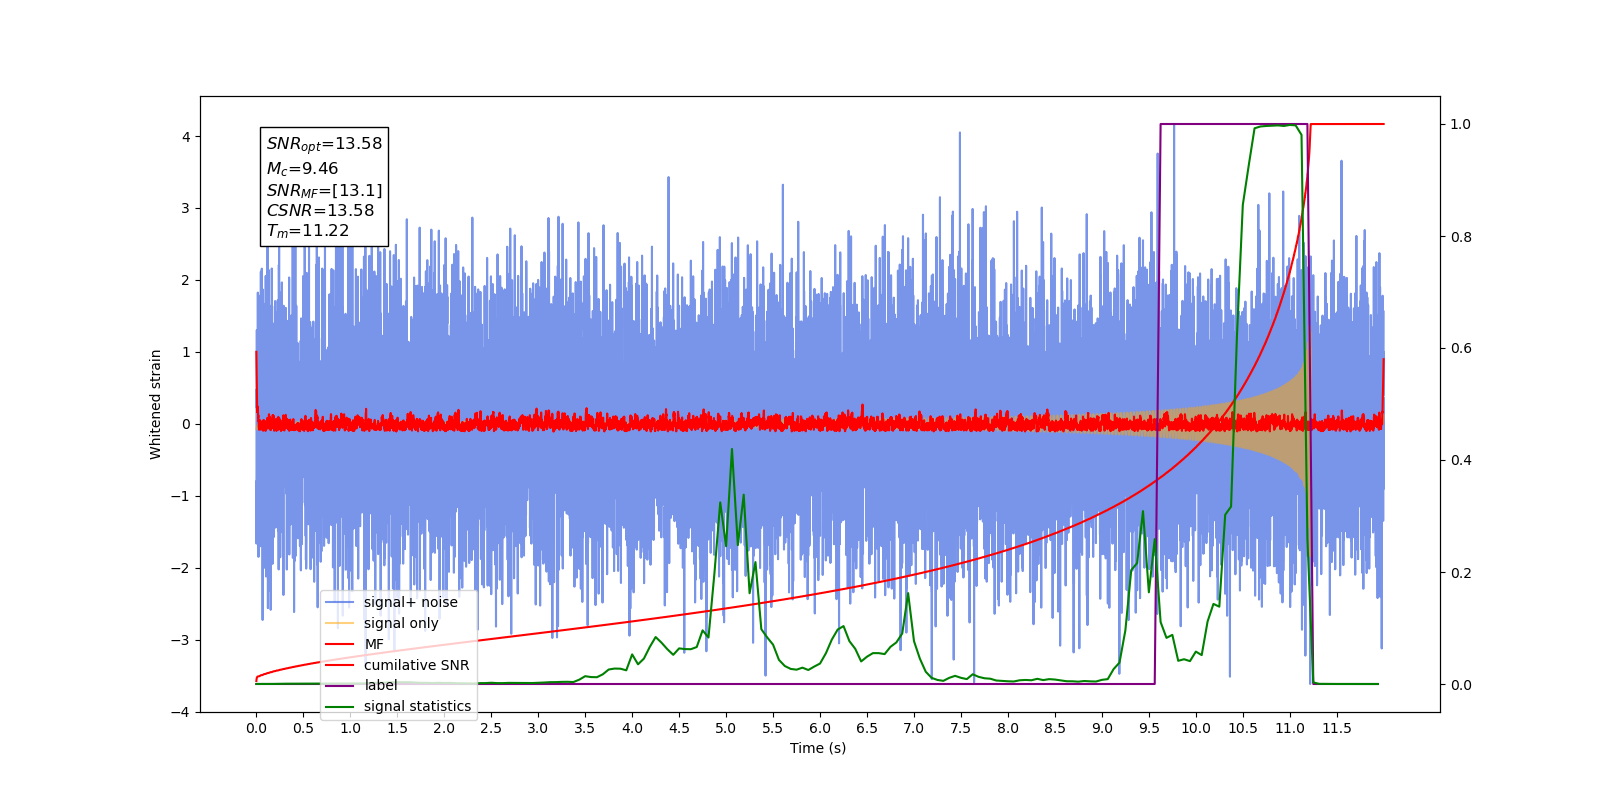
Task: Click the 0.2 tick on right axis
Action: 1461,573
